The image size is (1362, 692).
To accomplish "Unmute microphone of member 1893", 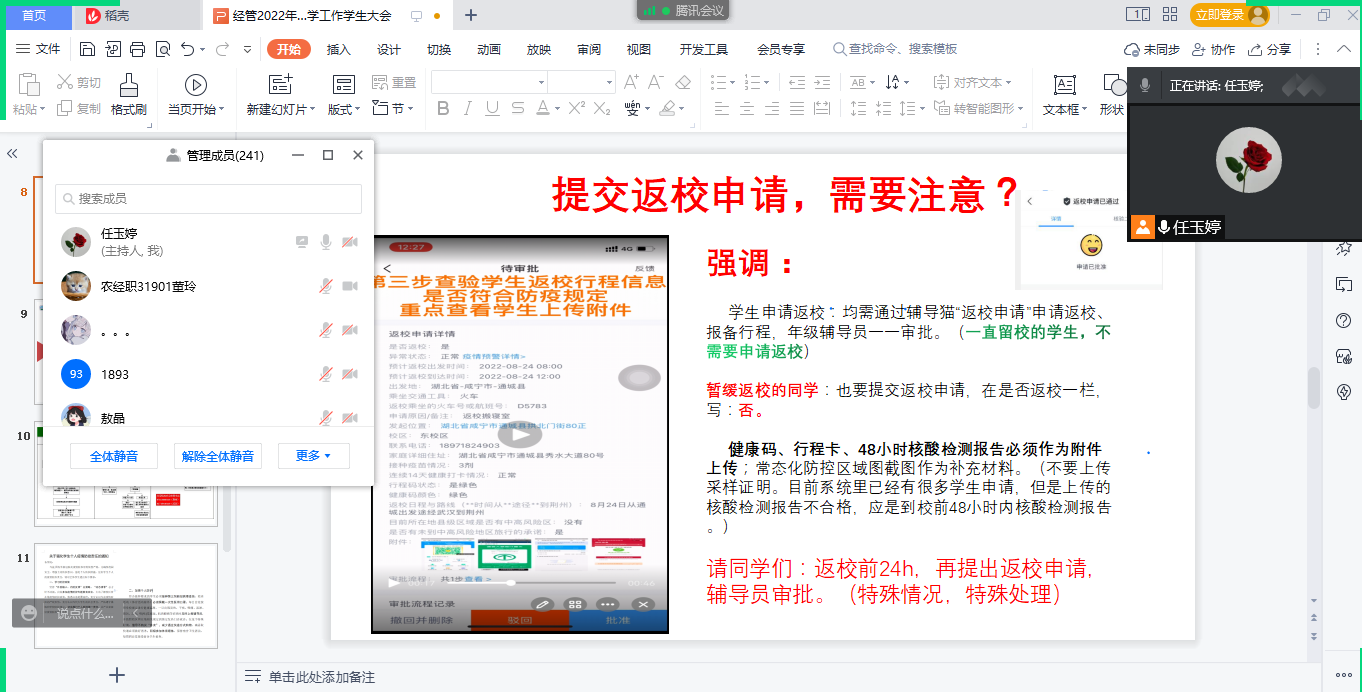I will coord(326,374).
